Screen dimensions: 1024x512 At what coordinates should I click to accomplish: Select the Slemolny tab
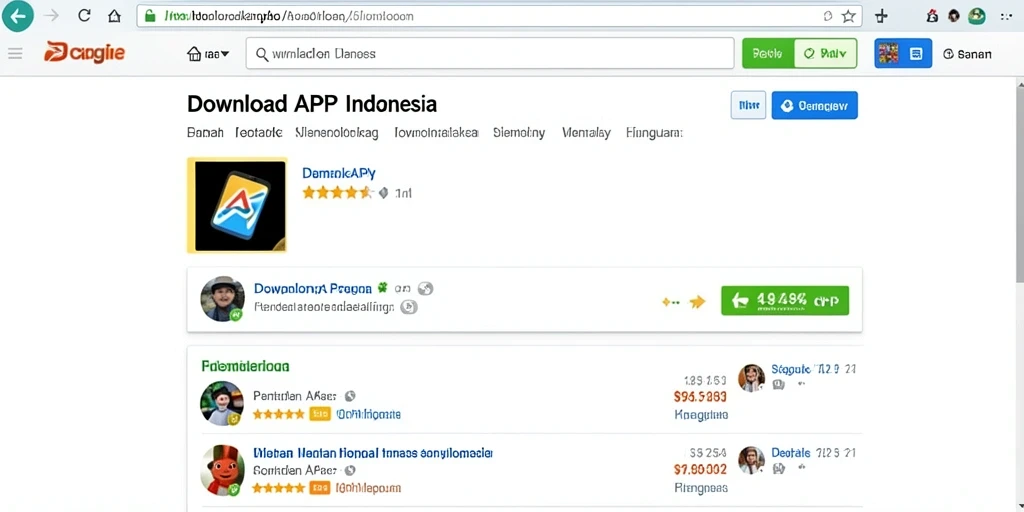pos(519,133)
